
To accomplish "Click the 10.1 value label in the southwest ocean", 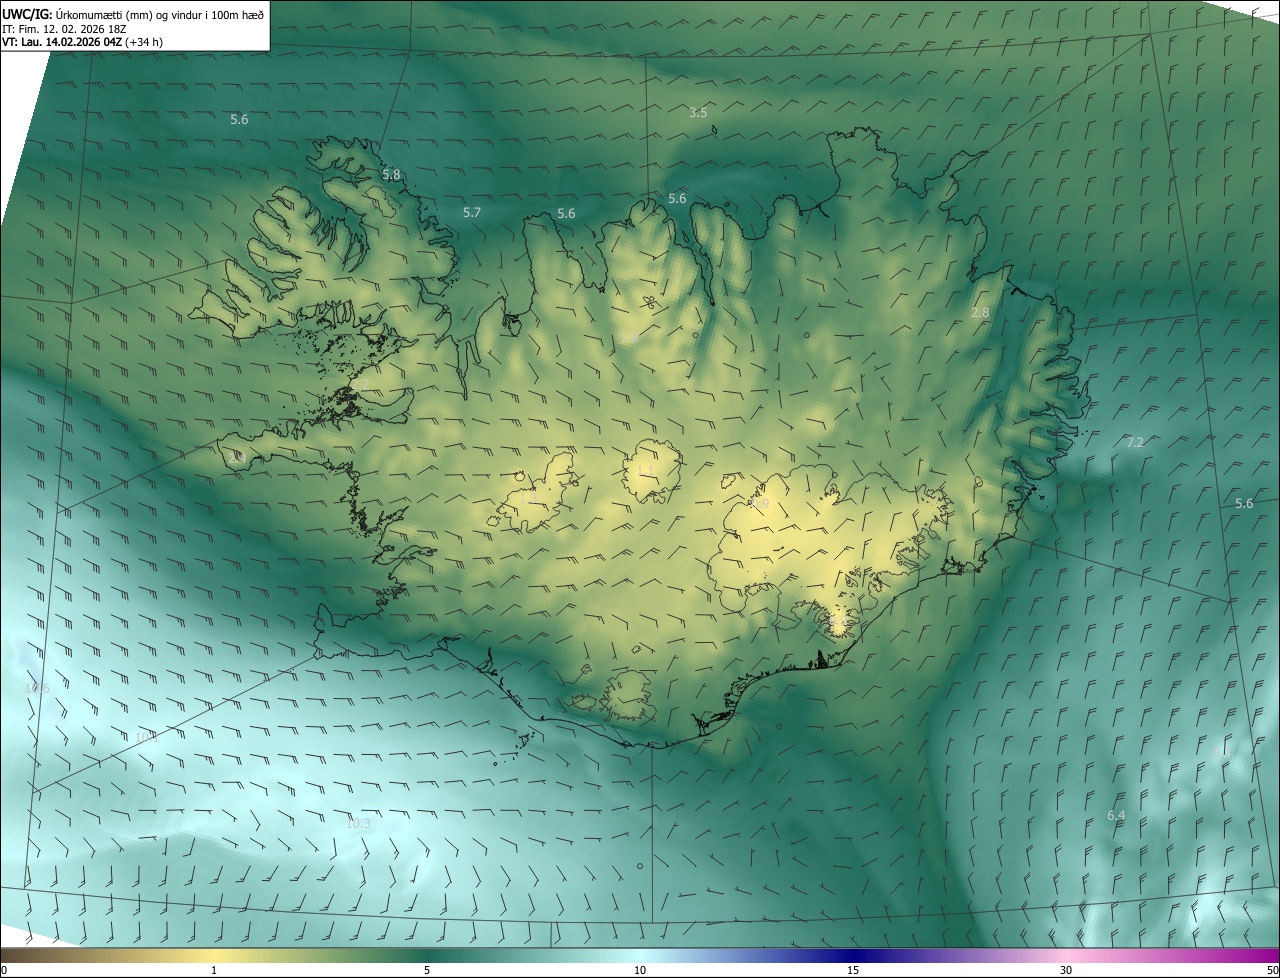I will [x=146, y=737].
